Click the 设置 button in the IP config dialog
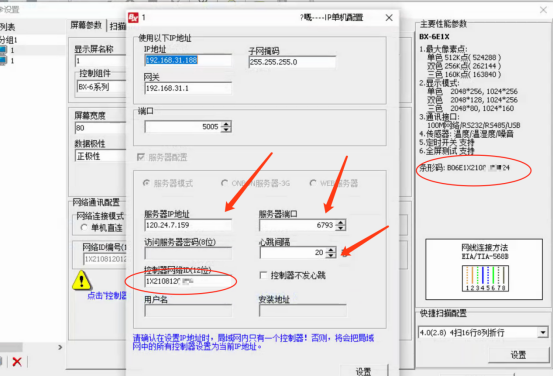This screenshot has height=376, width=553. 364,371
